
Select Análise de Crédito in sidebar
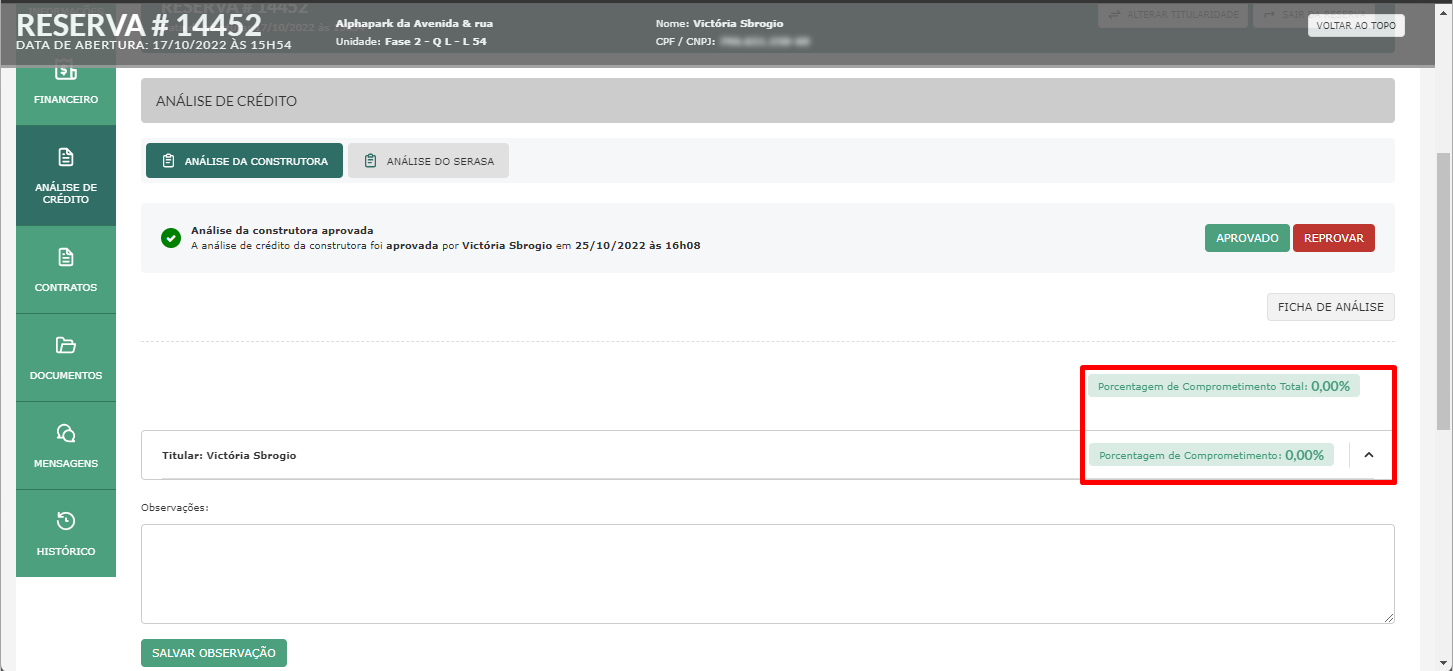66,175
